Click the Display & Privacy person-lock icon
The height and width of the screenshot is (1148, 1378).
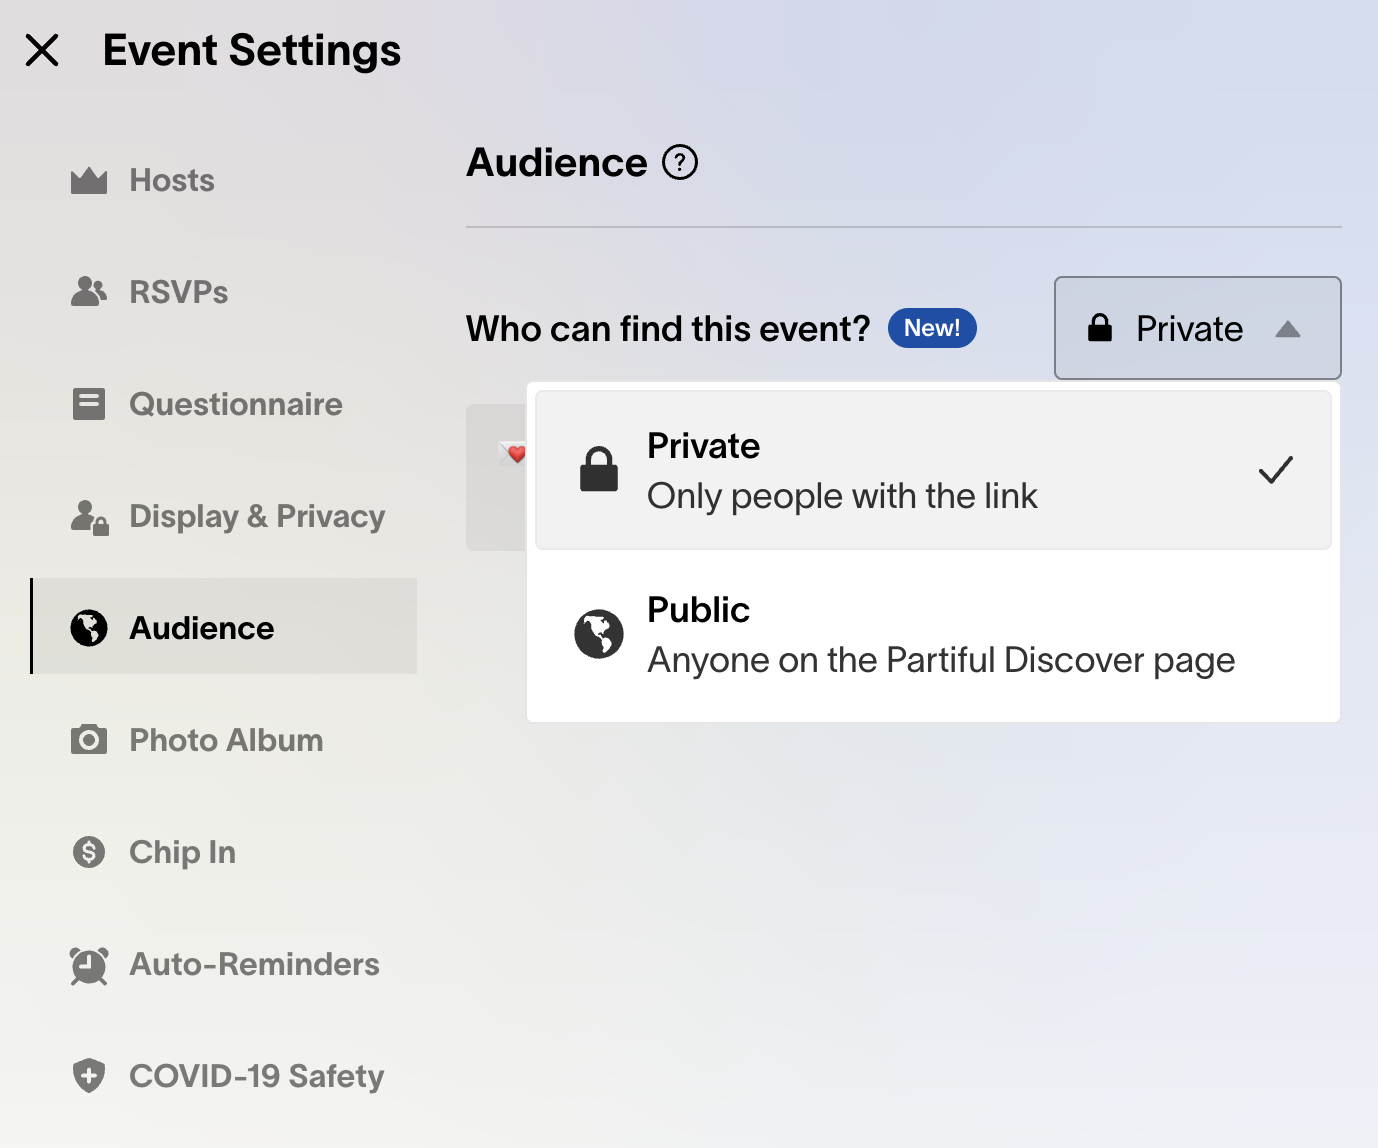[x=89, y=517]
